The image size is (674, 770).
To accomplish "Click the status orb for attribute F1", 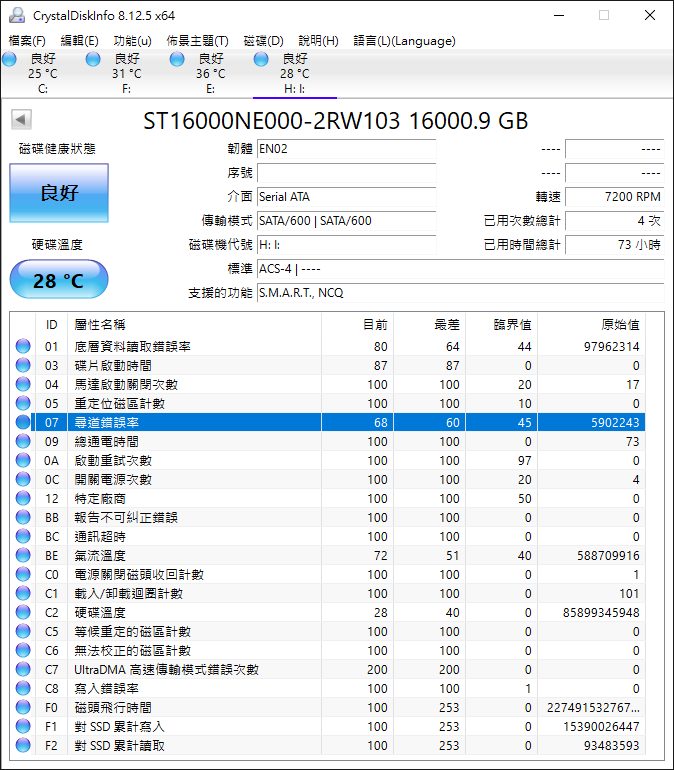I will point(23,726).
